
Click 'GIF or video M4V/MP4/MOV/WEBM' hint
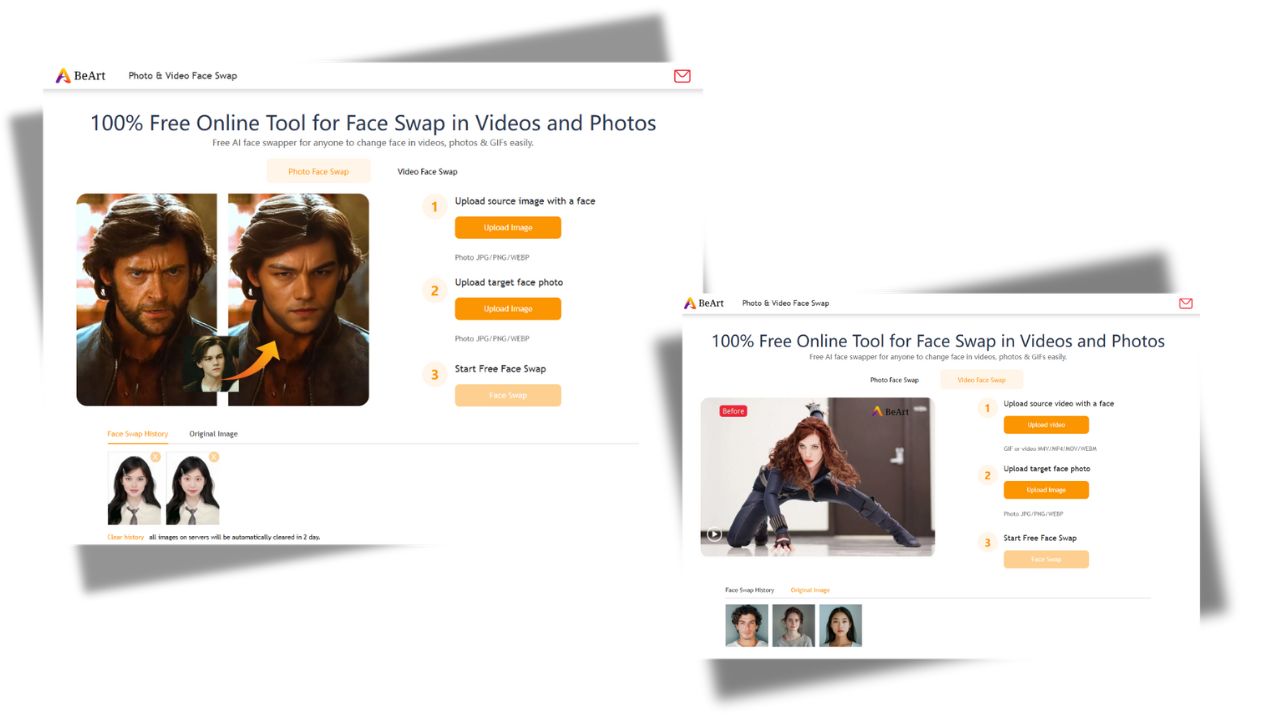click(x=1050, y=449)
